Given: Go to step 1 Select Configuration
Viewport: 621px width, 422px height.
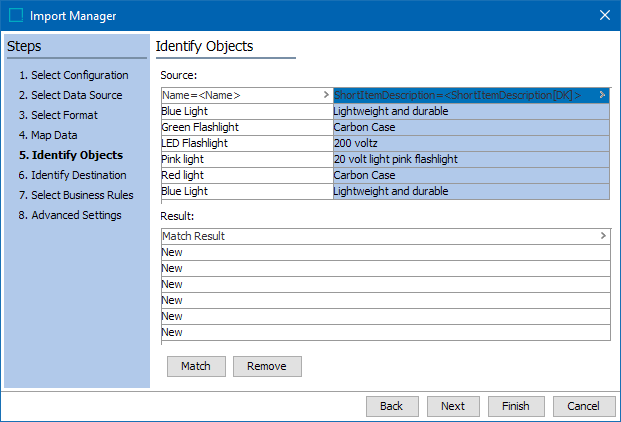Looking at the screenshot, I should [74, 75].
